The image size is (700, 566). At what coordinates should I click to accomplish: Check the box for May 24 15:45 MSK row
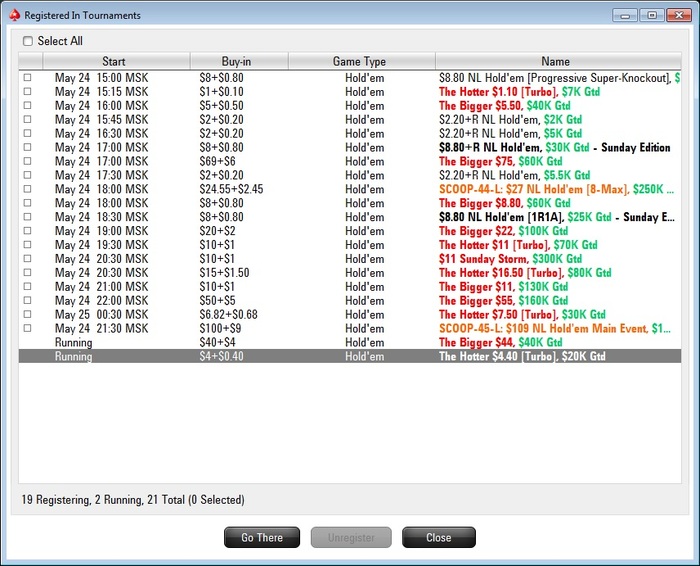(27, 119)
